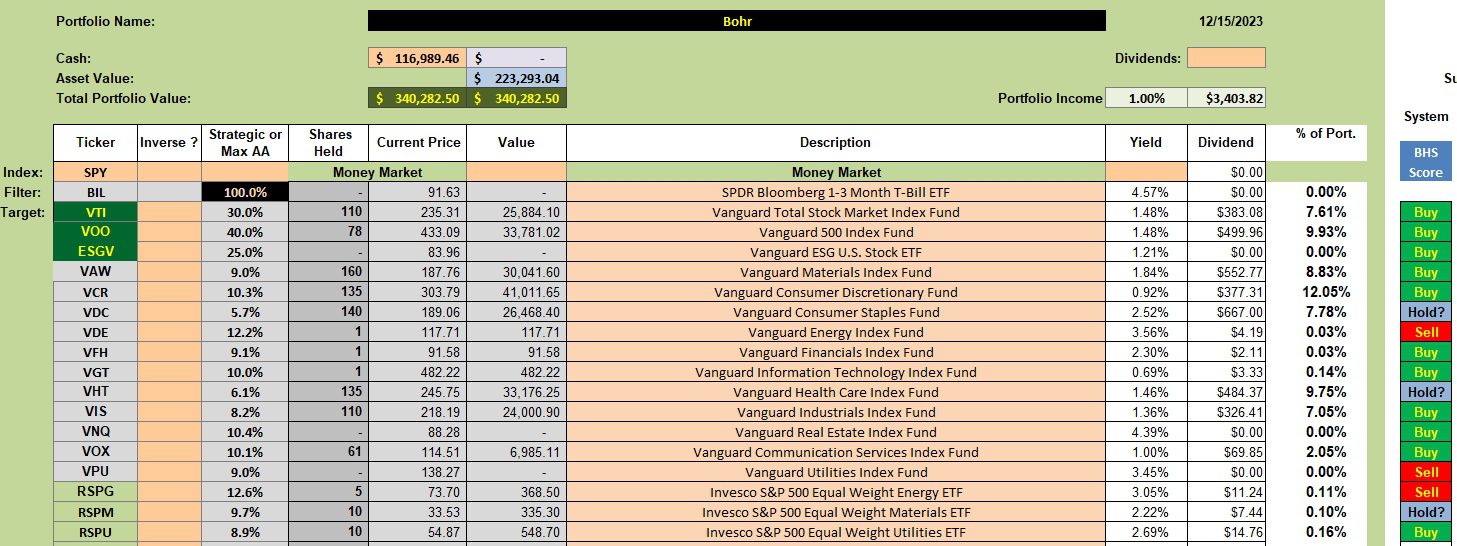Select the VDE ticker cell
1457x546 pixels.
(96, 332)
